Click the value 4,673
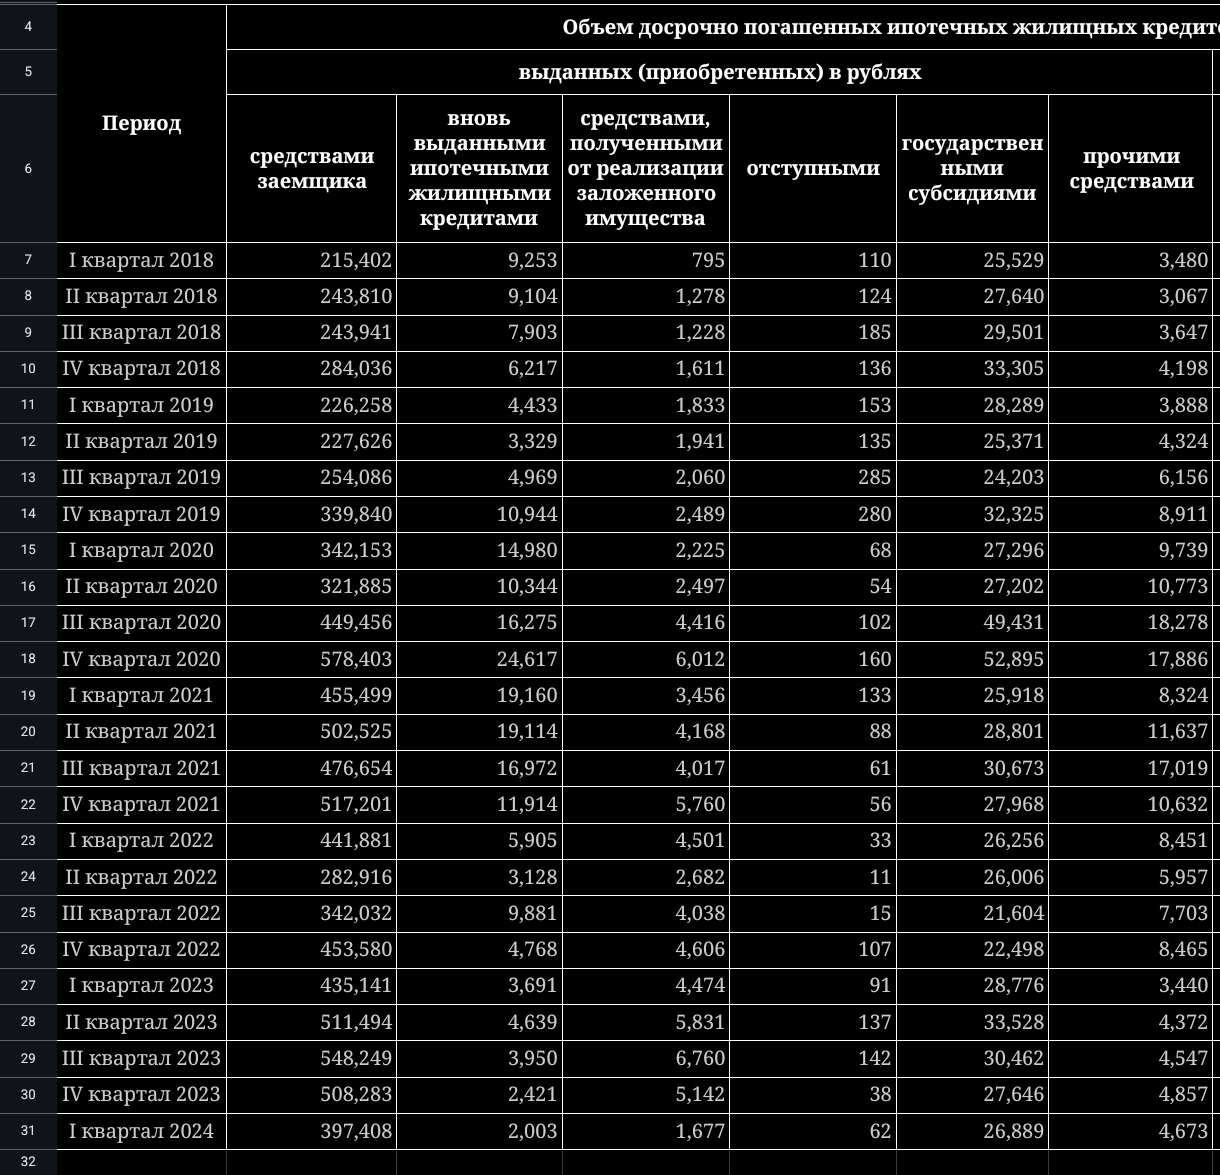 (1131, 1131)
